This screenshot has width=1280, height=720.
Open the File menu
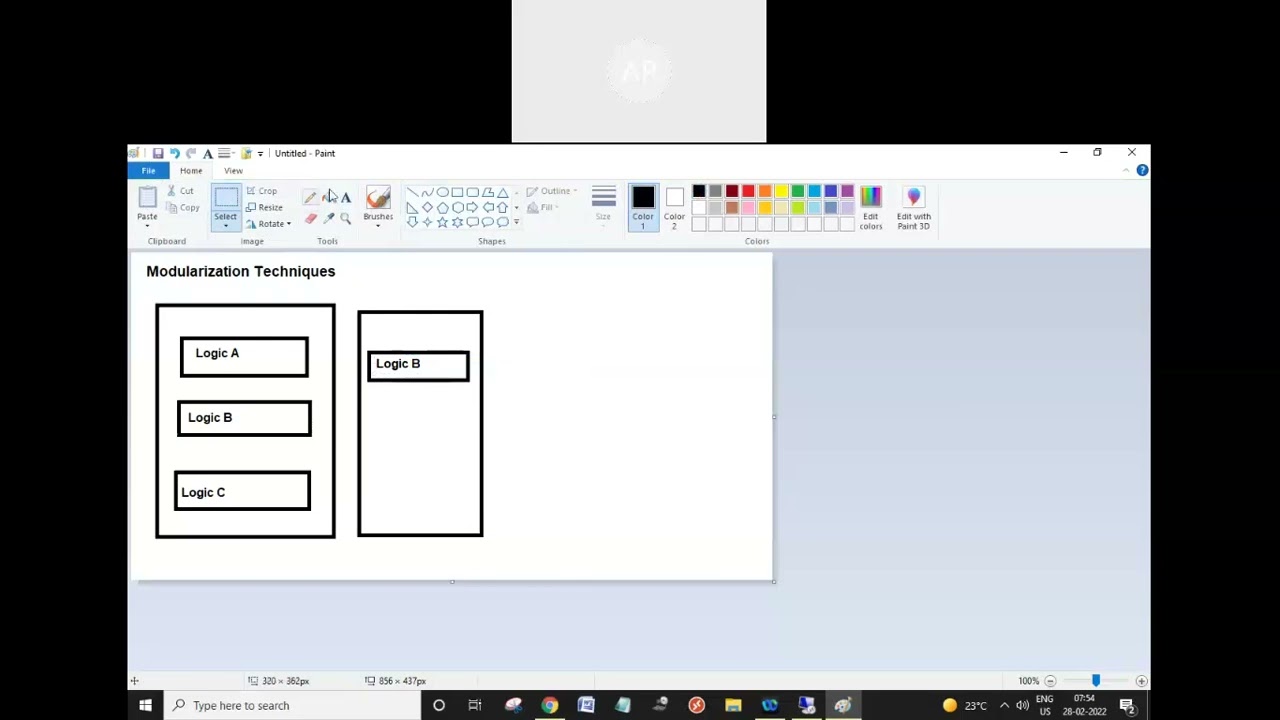click(x=148, y=171)
